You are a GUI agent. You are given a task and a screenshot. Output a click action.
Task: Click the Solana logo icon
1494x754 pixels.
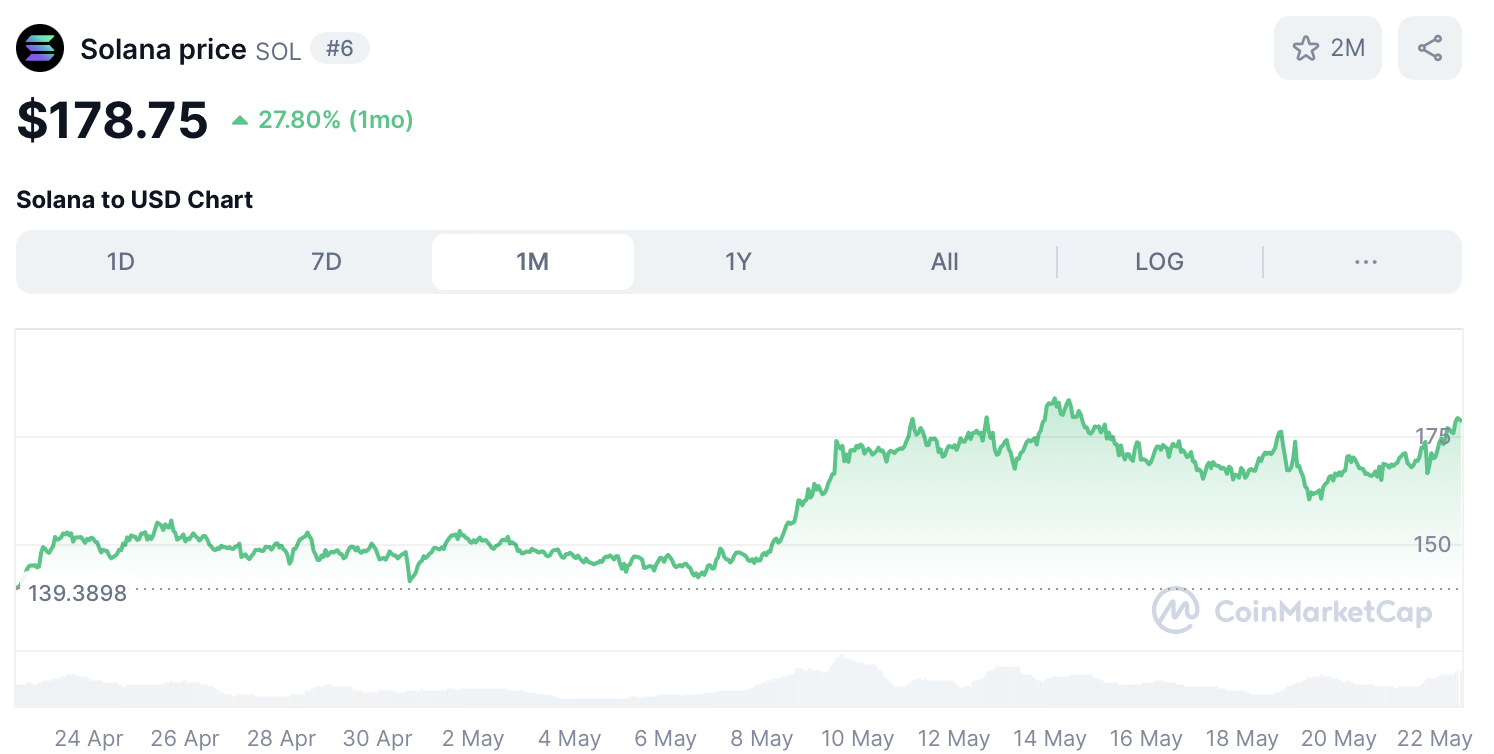click(x=40, y=48)
